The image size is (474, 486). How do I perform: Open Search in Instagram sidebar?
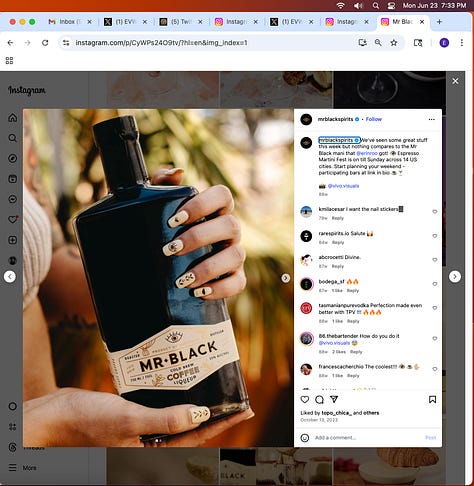(13, 138)
